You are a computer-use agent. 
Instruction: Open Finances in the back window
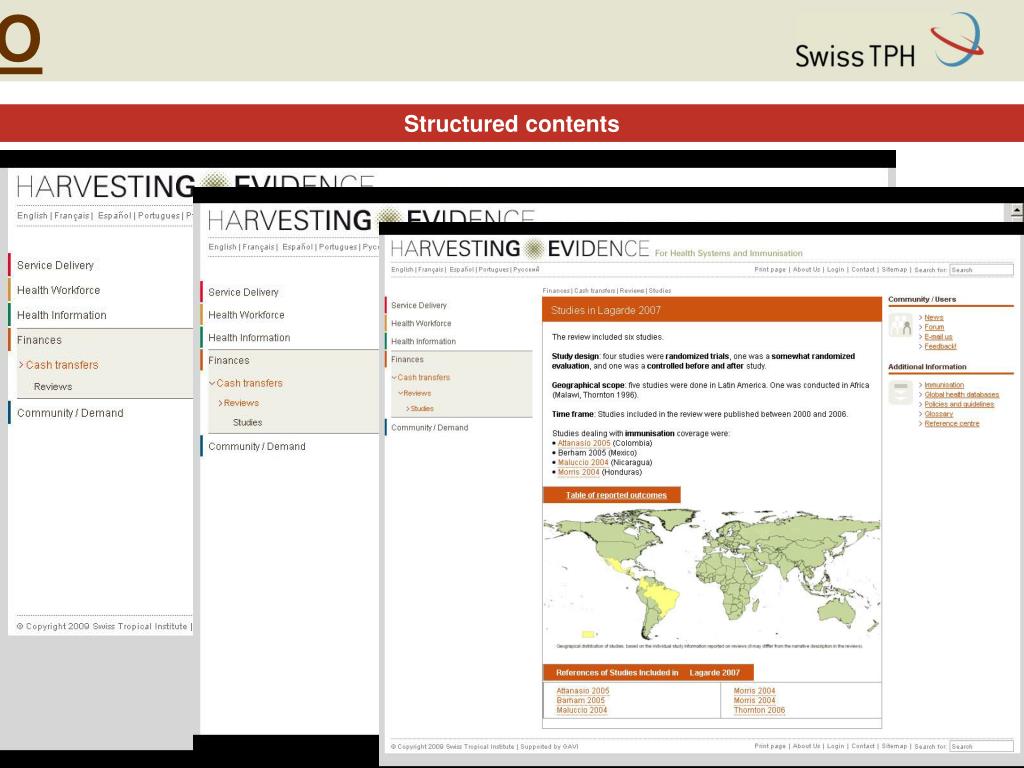39,340
